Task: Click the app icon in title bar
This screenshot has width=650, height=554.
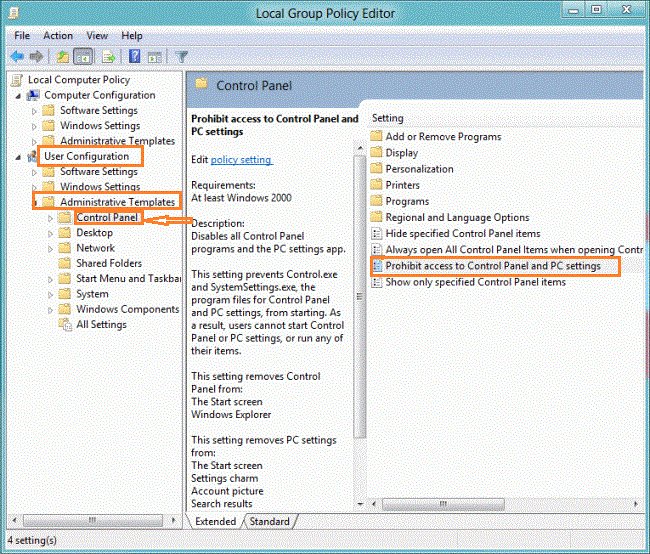Action: [14, 12]
